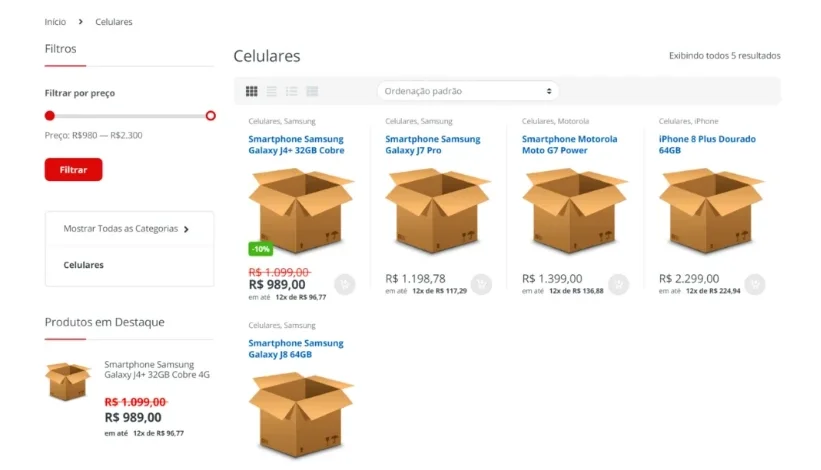Screen dimensions: 821x470
Task: Click the maximum price slider handle
Action: click(210, 116)
